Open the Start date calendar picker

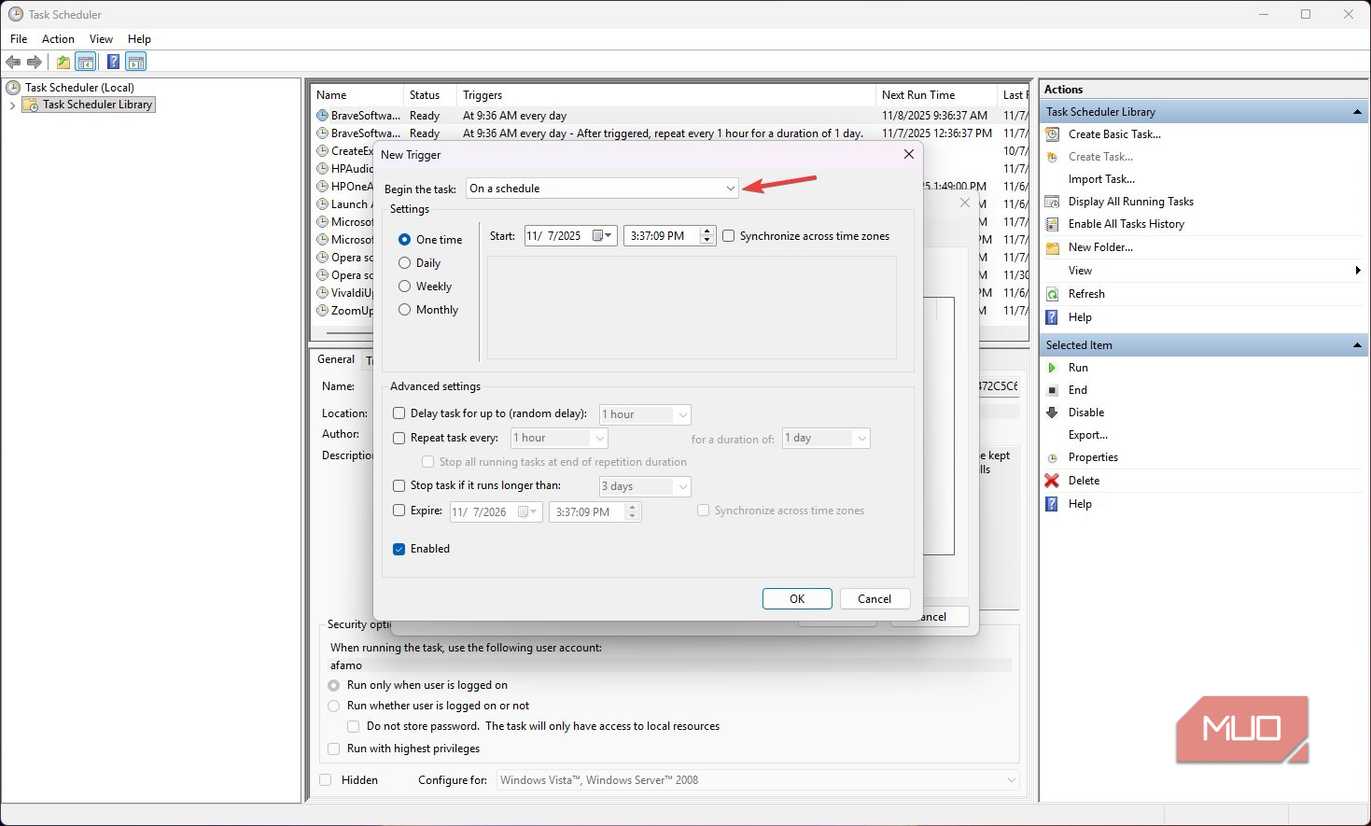[x=601, y=236]
